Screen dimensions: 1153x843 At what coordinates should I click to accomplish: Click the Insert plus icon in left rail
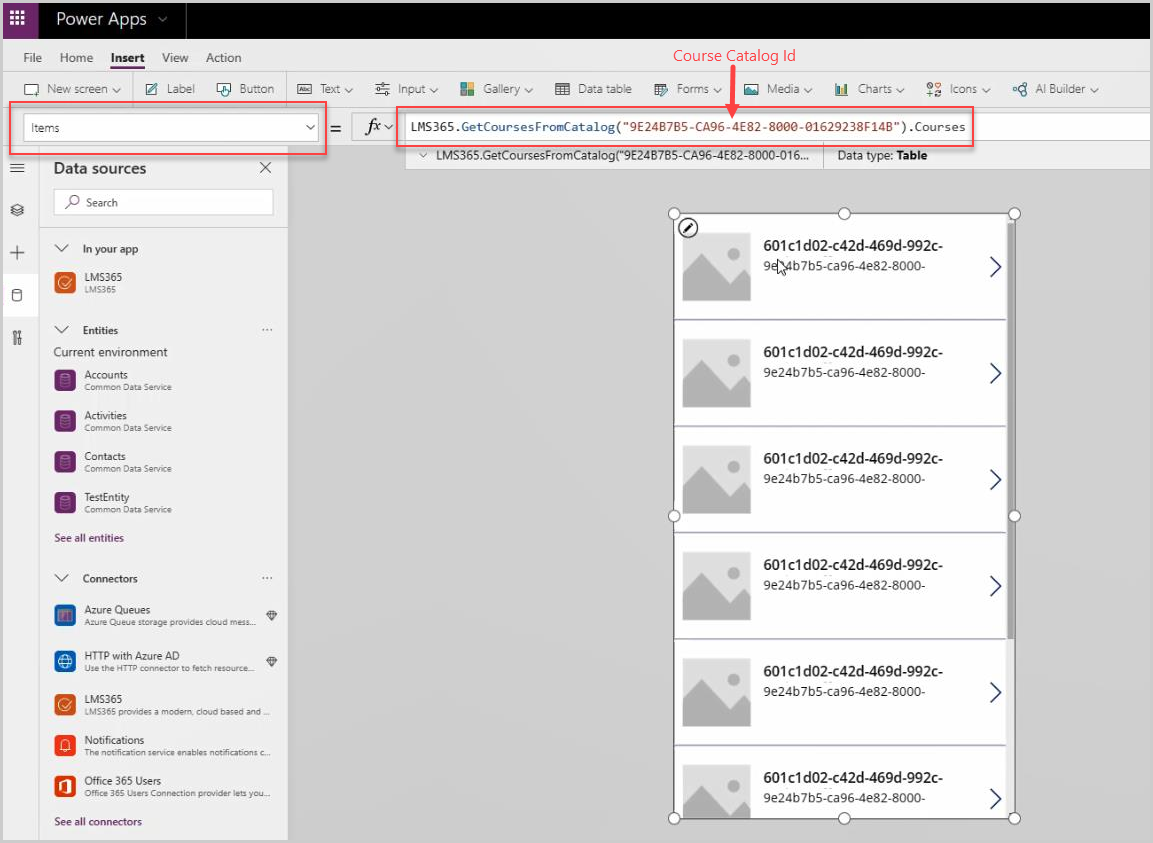[x=17, y=253]
